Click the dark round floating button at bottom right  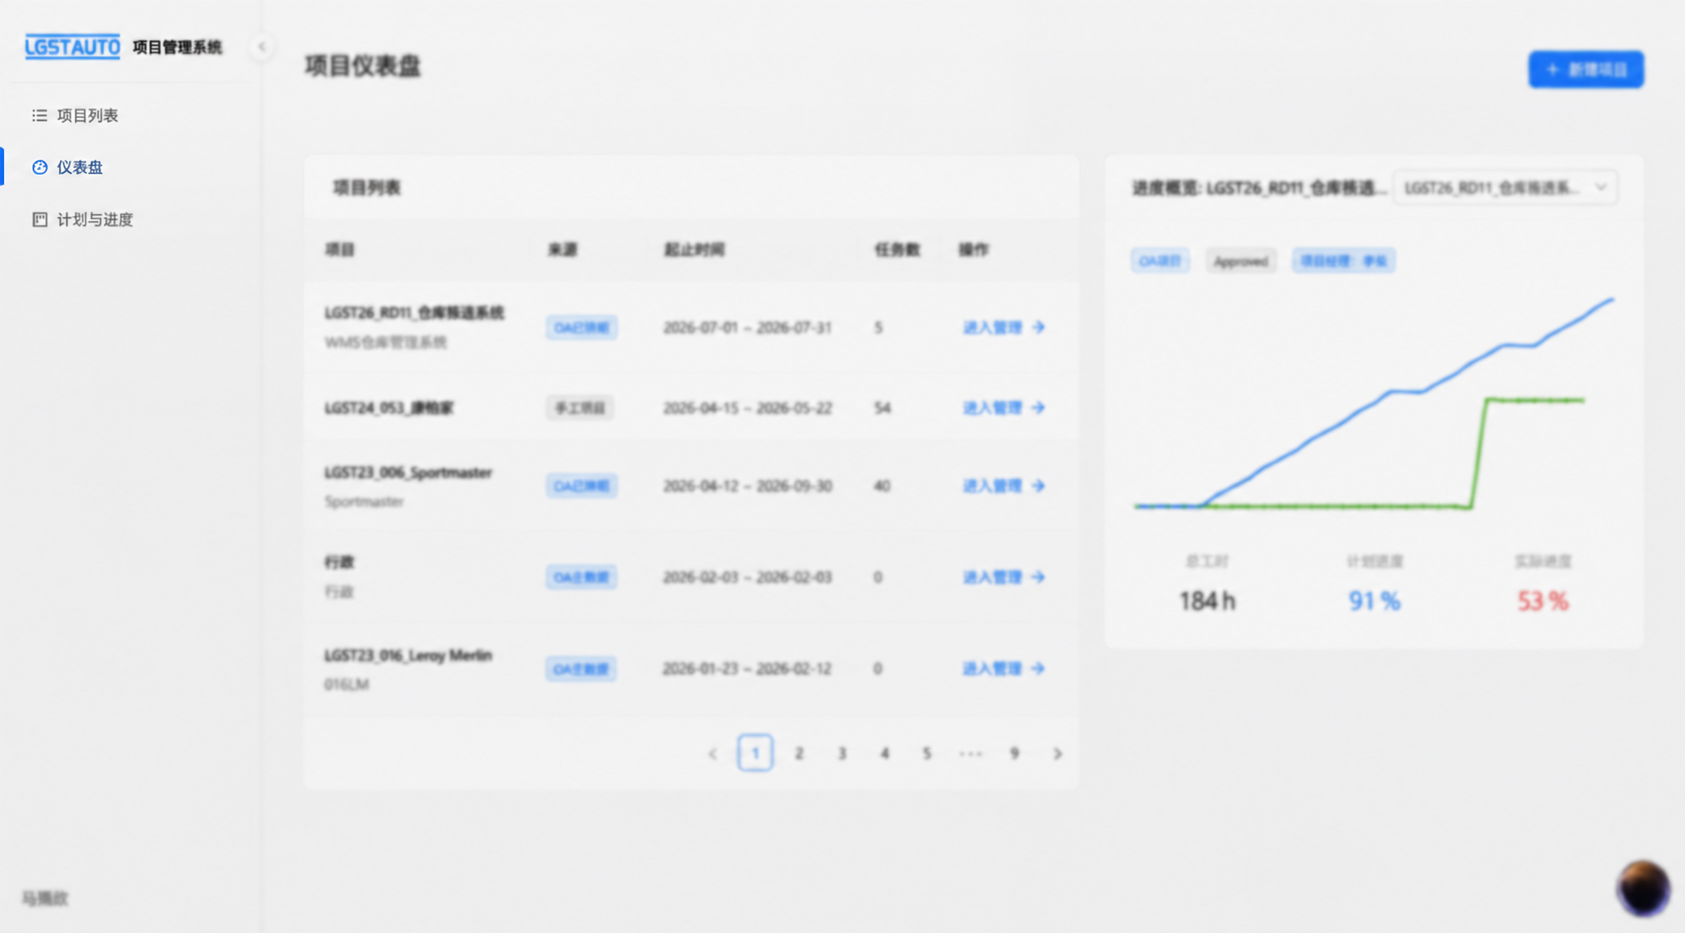(x=1643, y=888)
